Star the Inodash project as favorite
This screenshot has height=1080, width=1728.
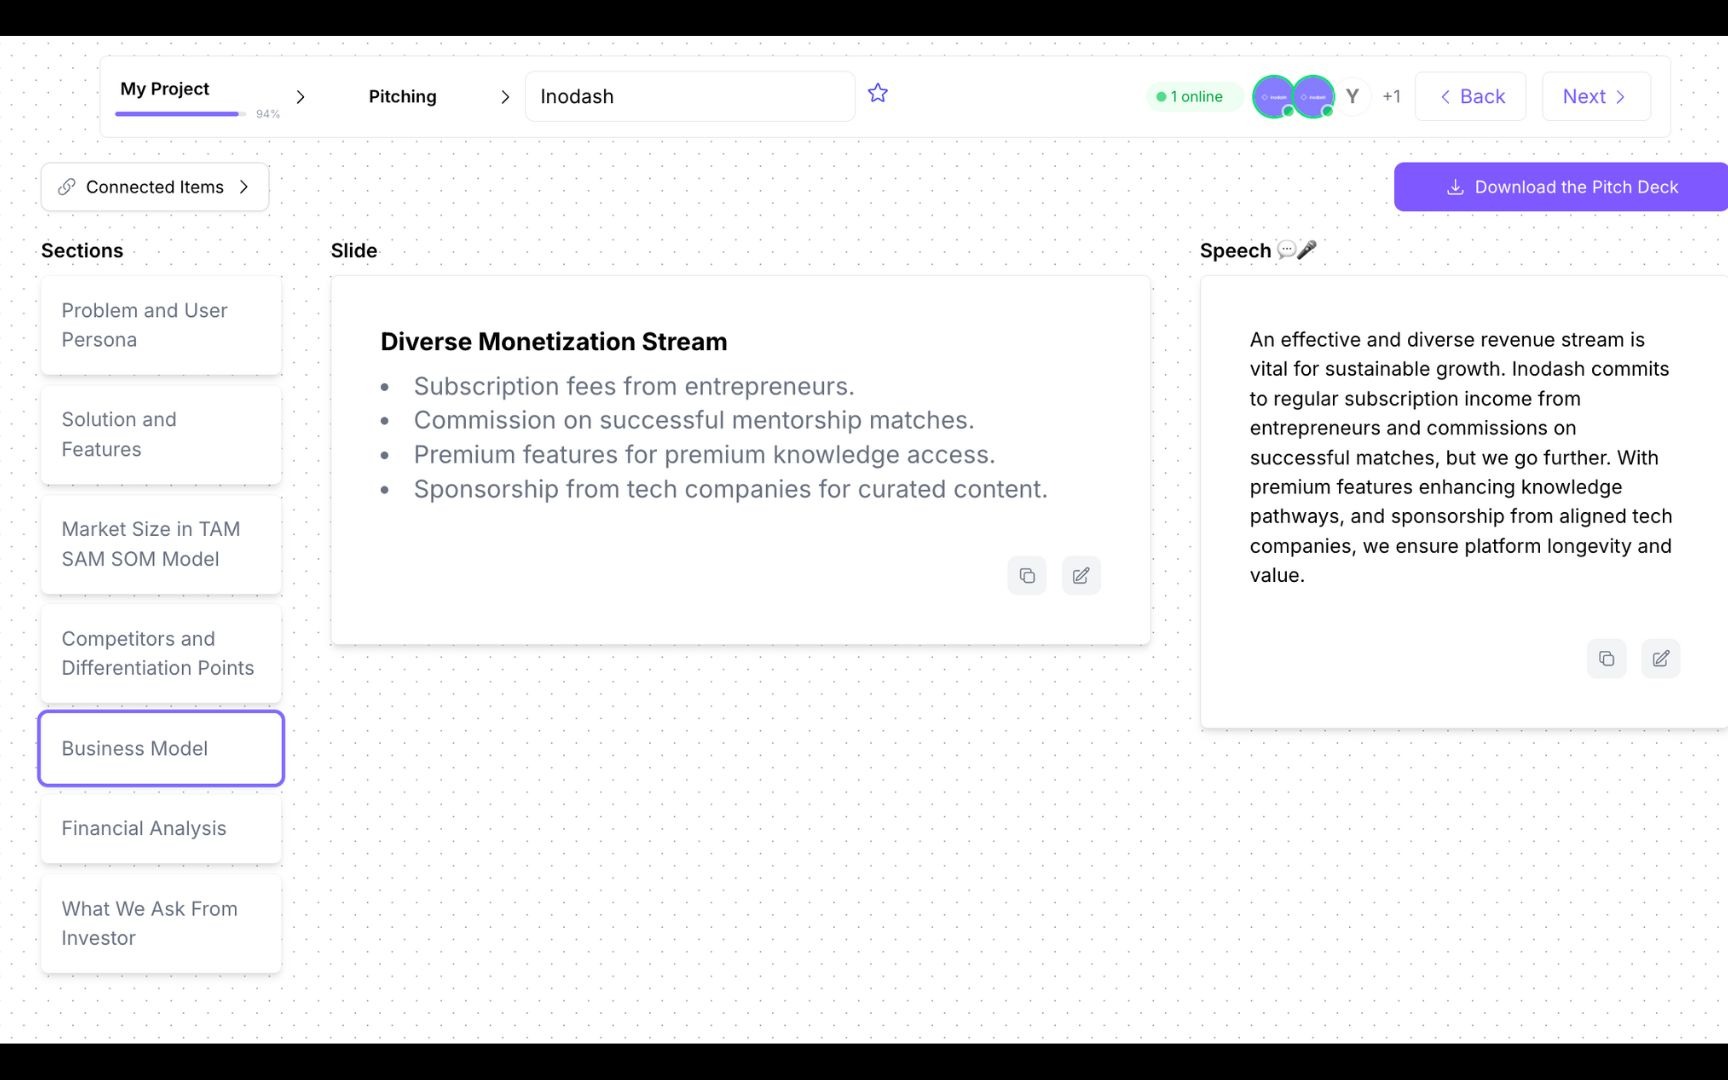click(x=877, y=93)
